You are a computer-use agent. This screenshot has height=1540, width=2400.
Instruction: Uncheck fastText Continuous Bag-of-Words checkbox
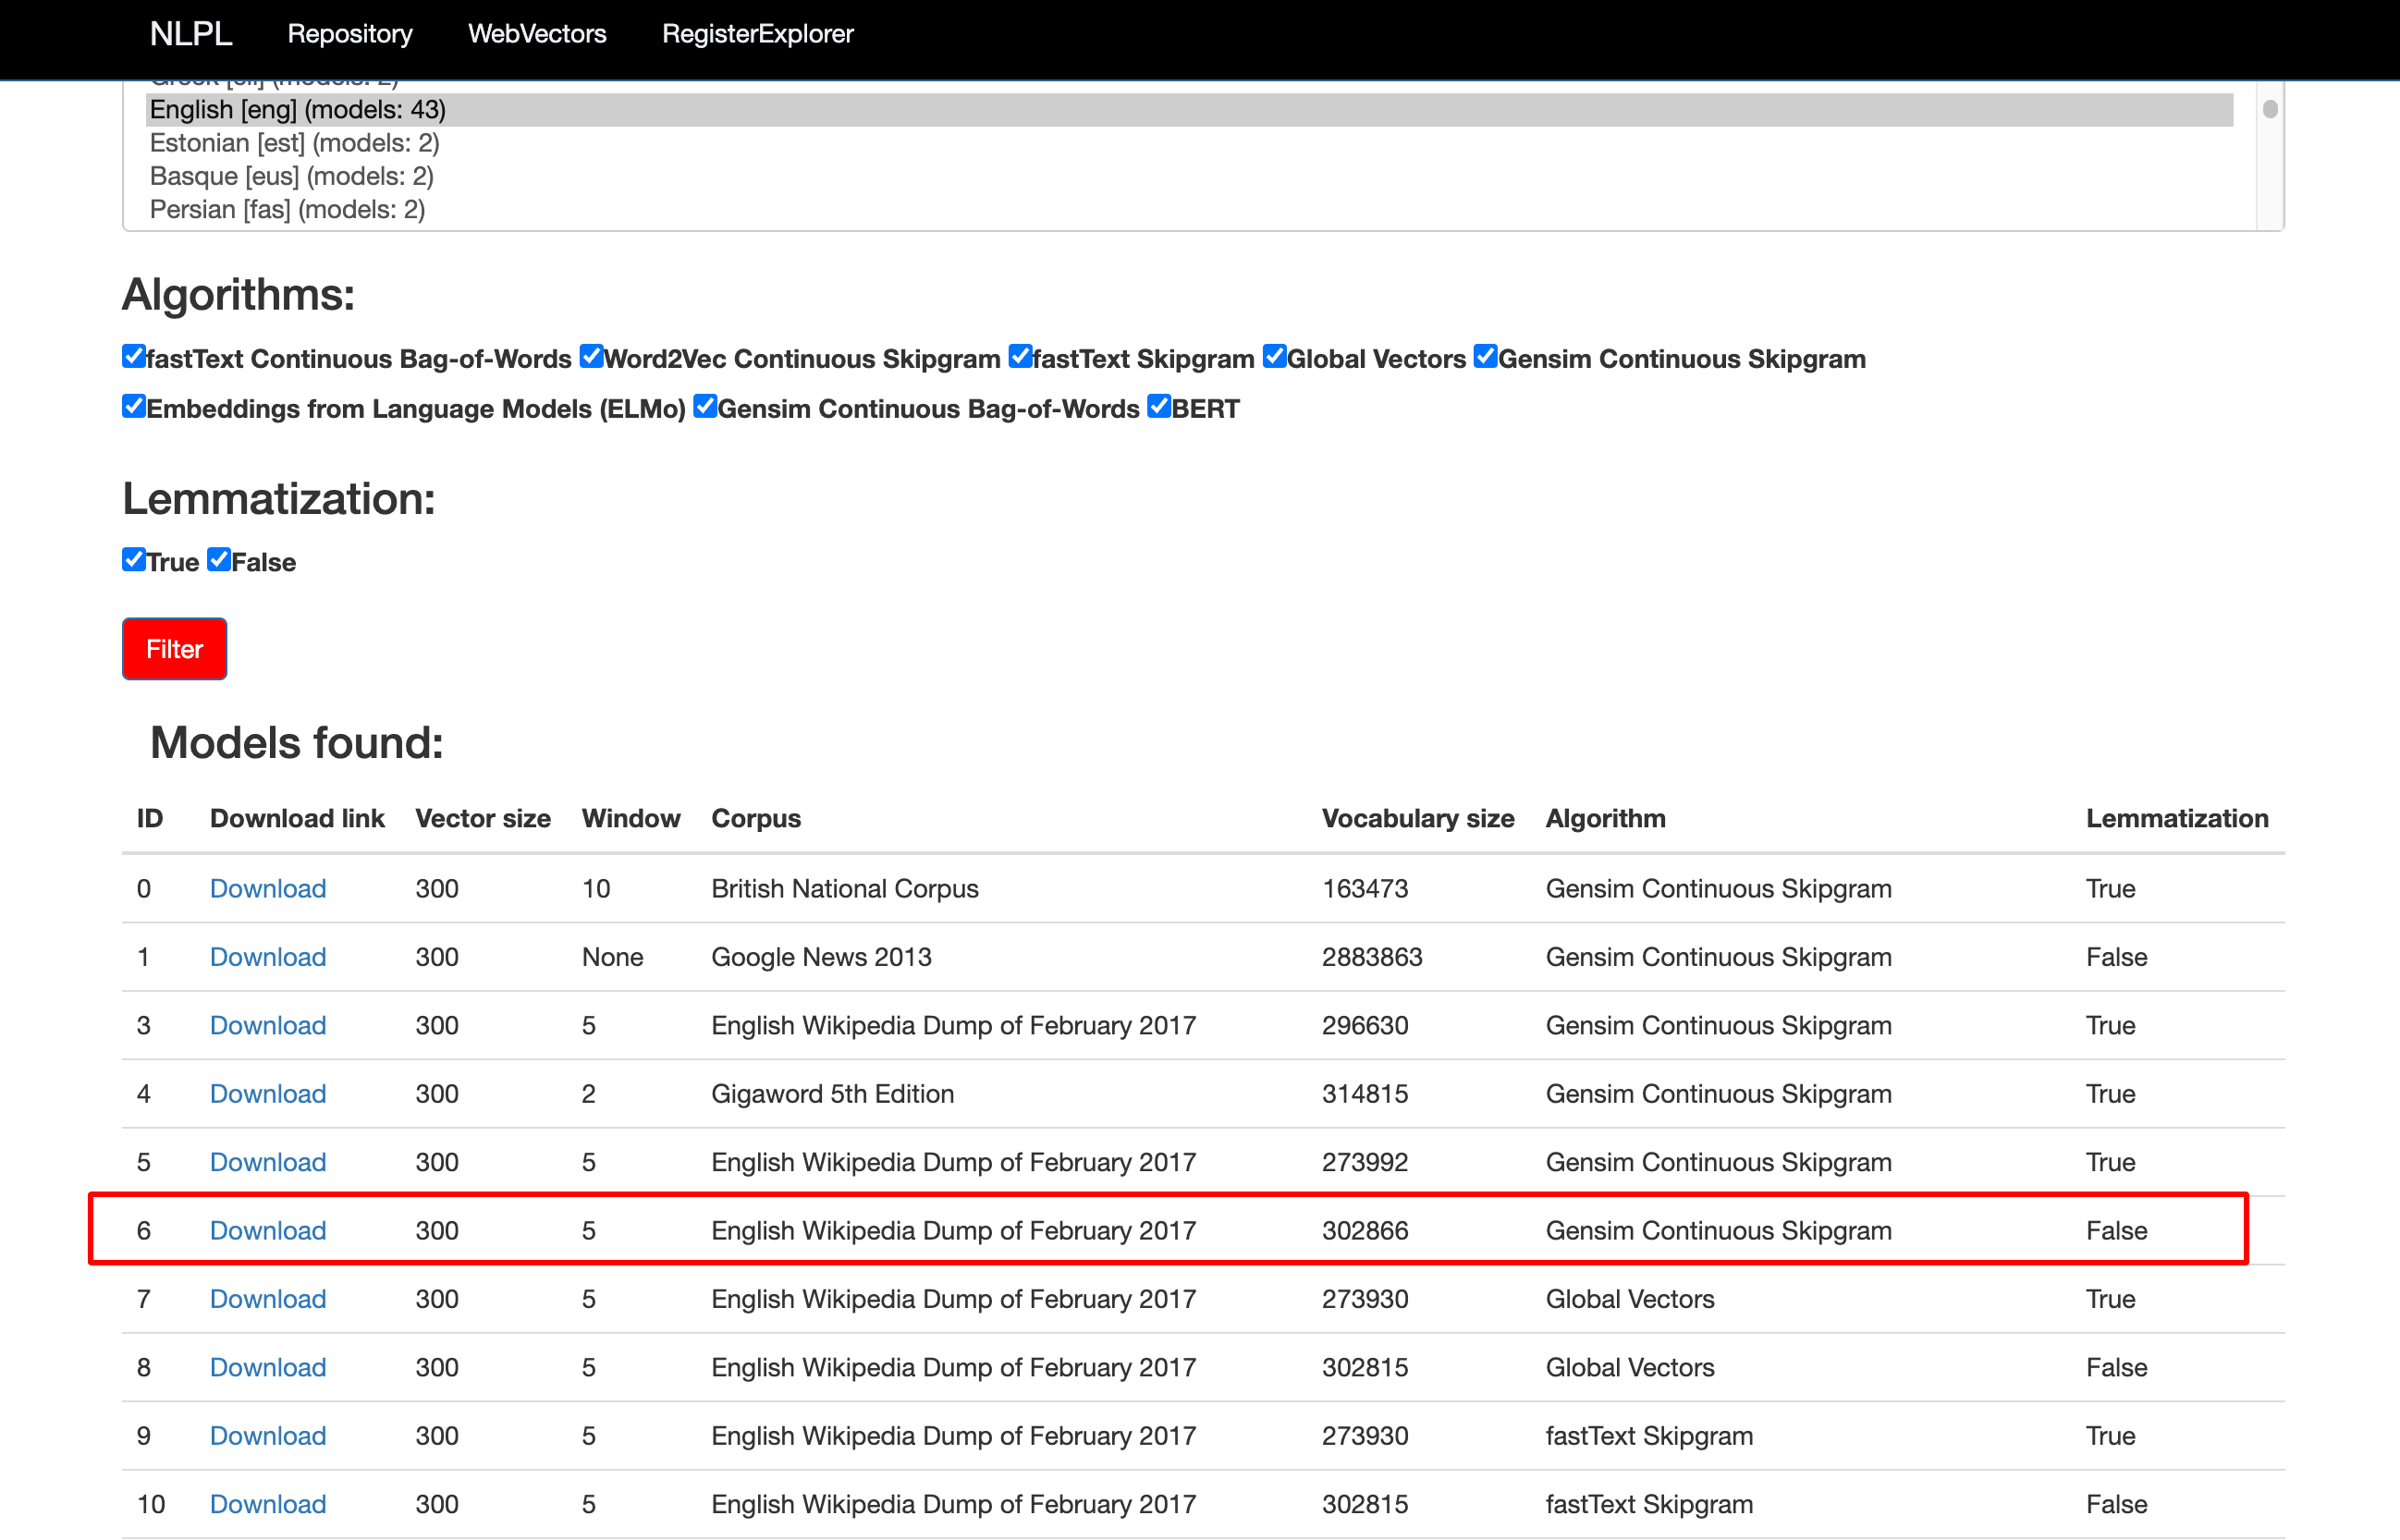134,357
